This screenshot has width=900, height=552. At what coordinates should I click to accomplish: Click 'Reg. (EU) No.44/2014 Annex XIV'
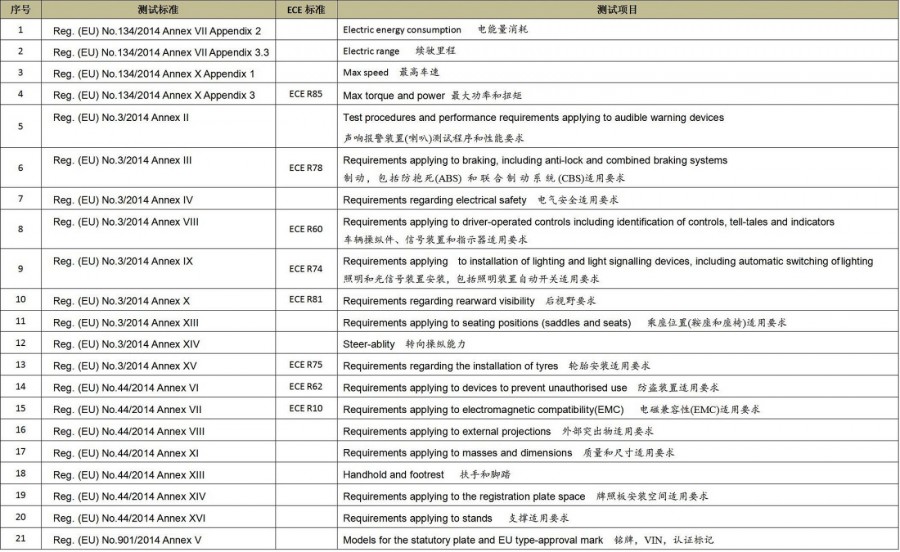tap(129, 497)
